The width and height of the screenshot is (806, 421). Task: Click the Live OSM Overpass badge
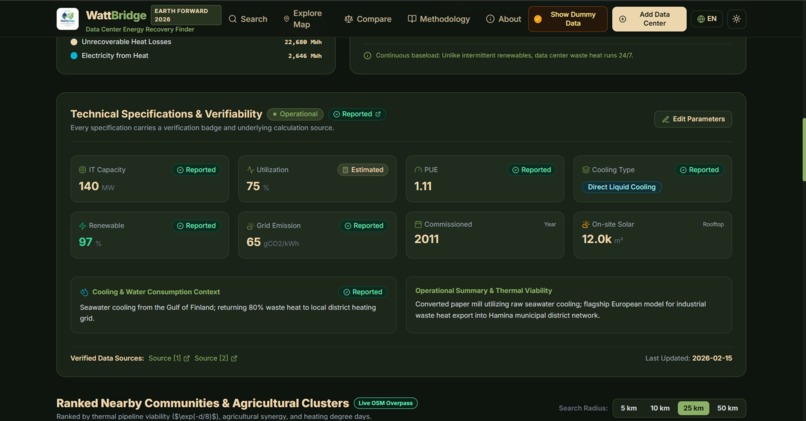[x=386, y=403]
